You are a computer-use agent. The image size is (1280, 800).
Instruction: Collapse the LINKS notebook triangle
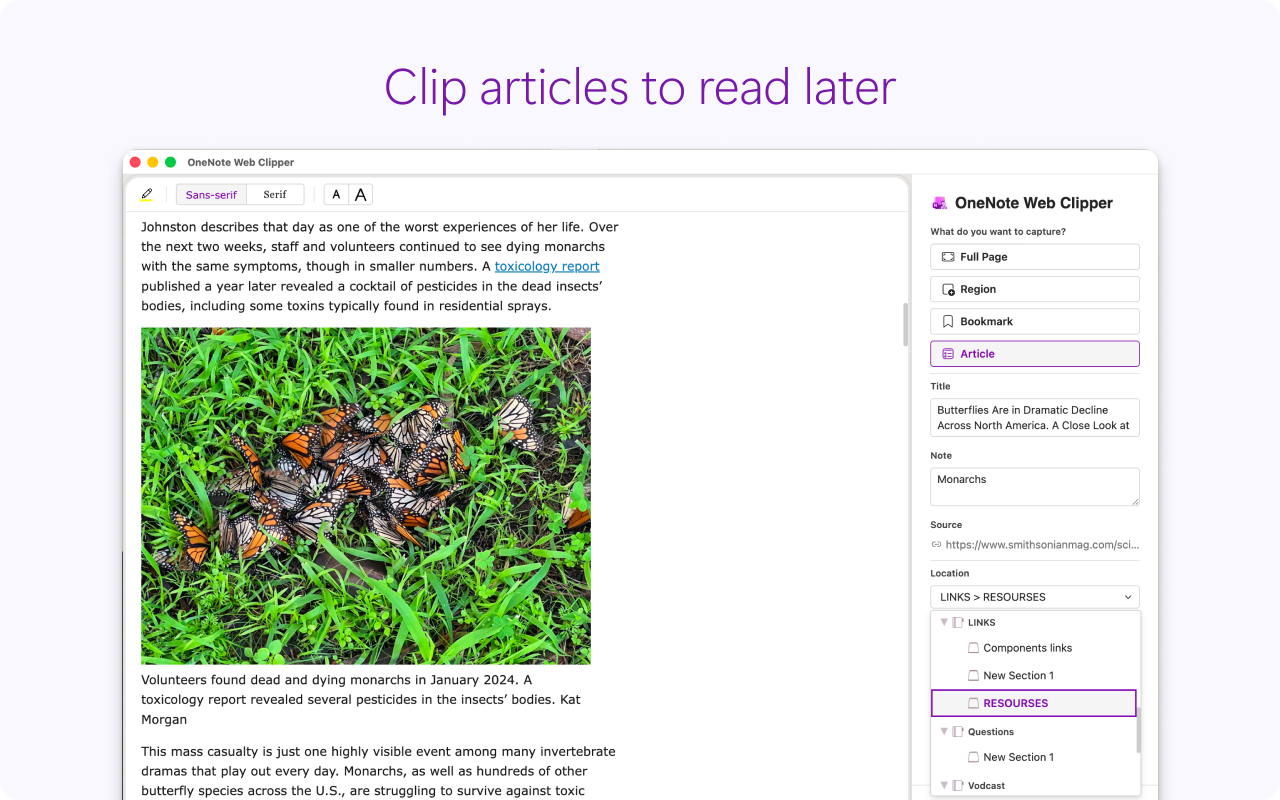click(x=943, y=622)
